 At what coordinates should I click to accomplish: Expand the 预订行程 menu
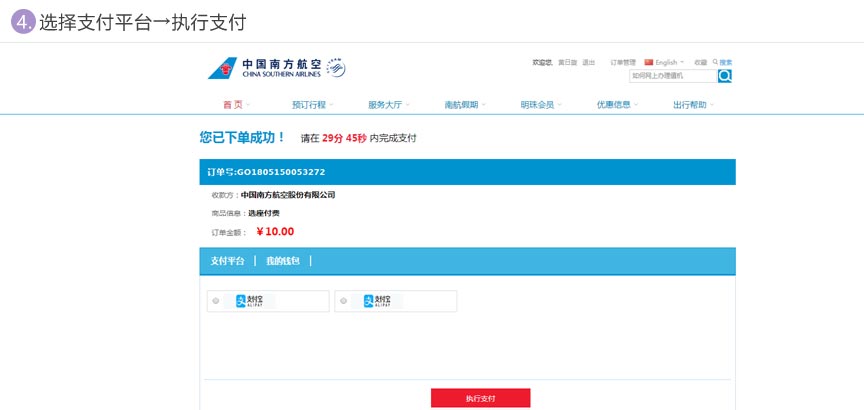312,104
